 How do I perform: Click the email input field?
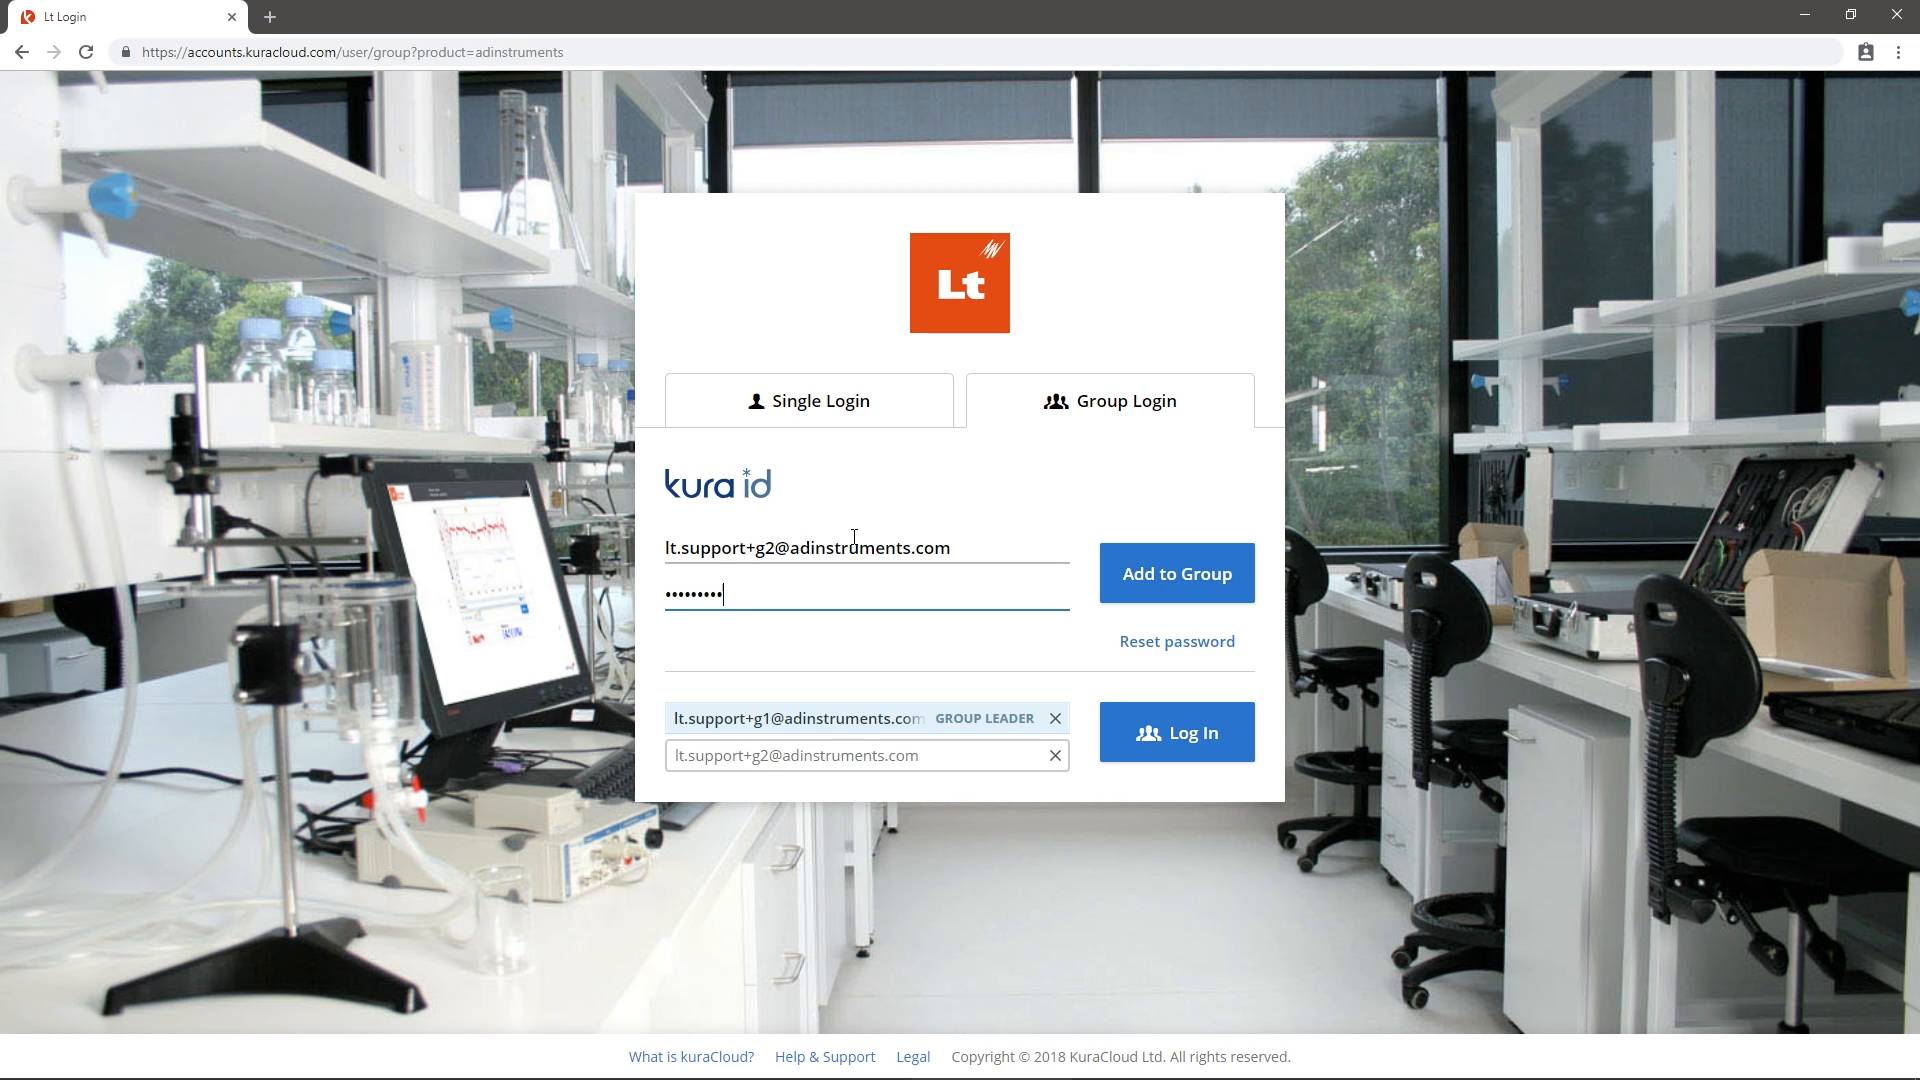click(866, 547)
